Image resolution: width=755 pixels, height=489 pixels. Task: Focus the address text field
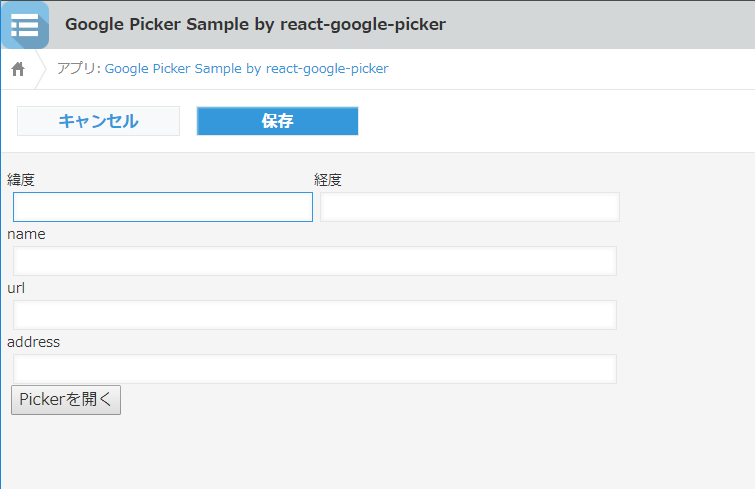point(315,369)
